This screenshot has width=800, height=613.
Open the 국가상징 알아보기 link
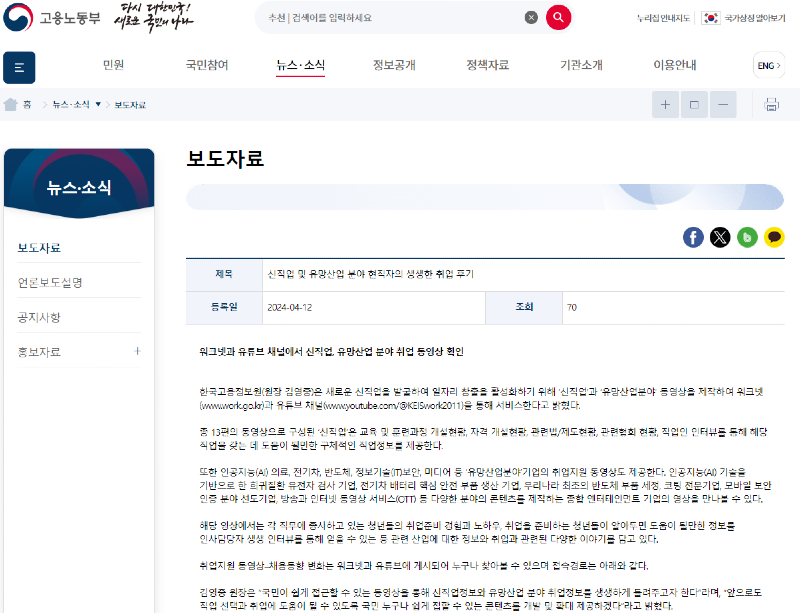pyautogui.click(x=755, y=18)
